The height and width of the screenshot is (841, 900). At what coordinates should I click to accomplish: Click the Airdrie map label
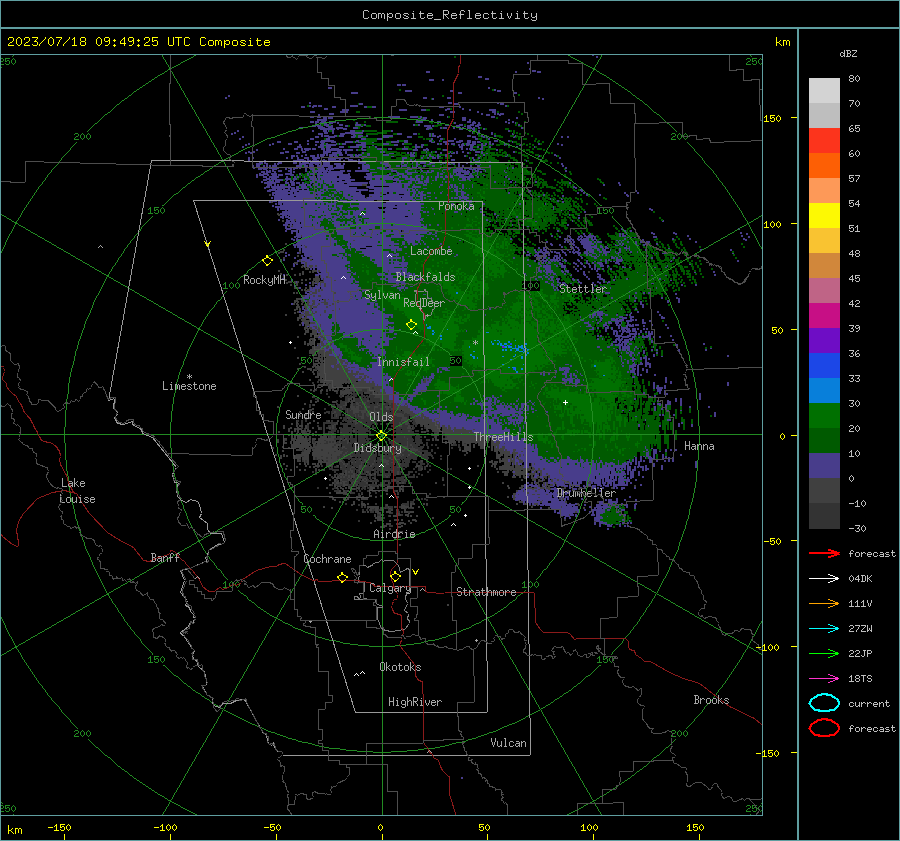pyautogui.click(x=394, y=534)
